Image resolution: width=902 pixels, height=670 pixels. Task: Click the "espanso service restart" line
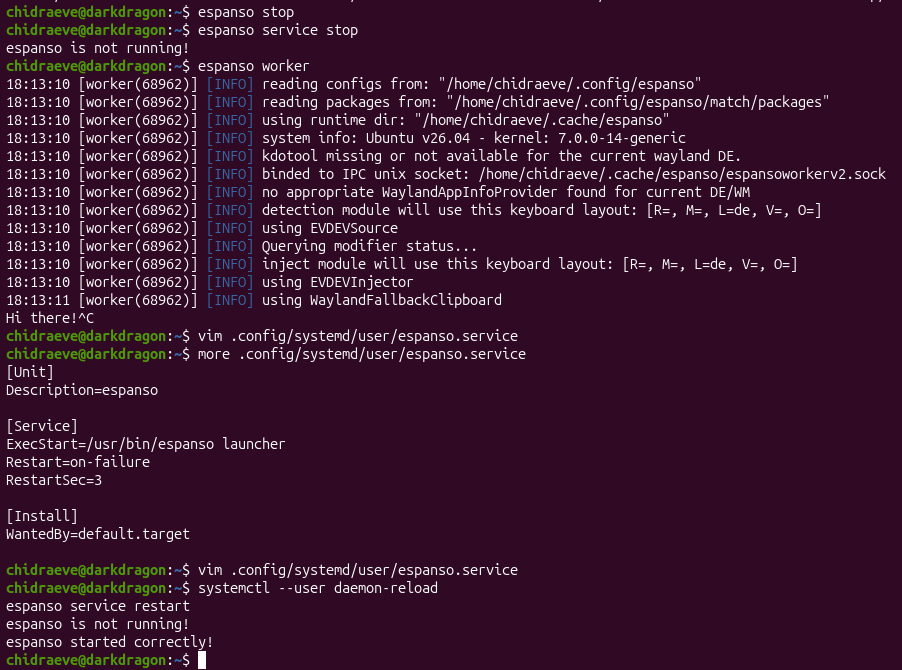coord(97,606)
